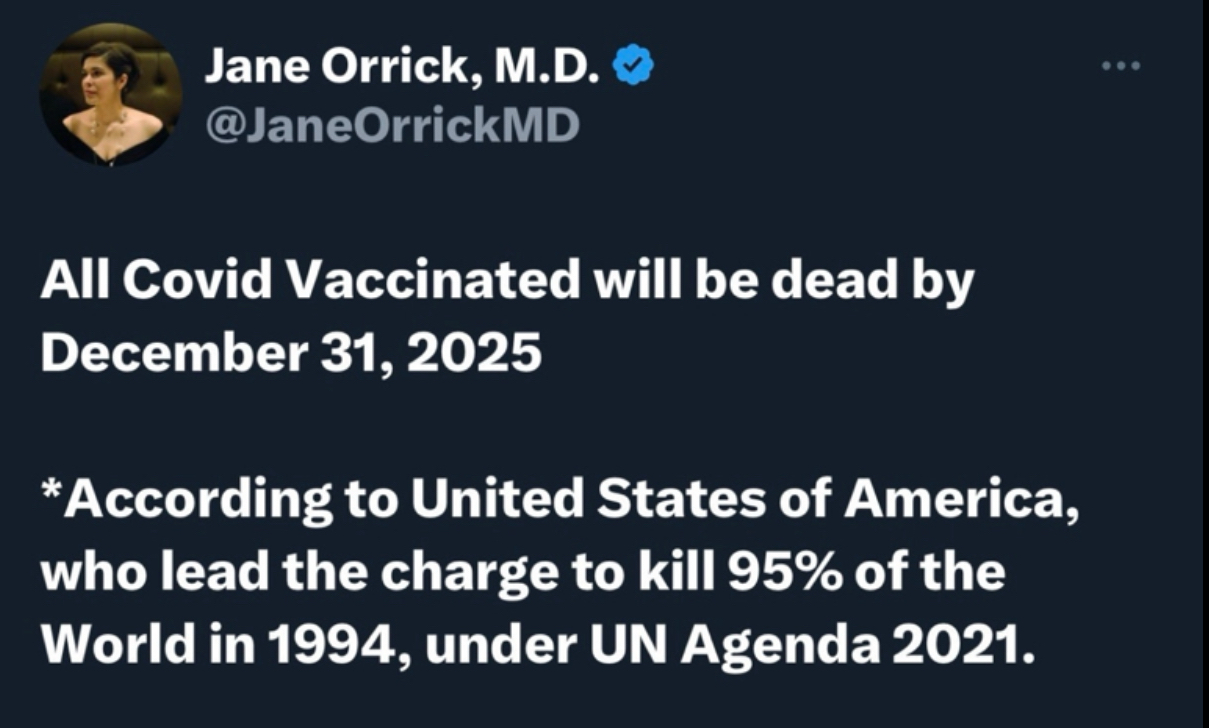Click the word "kill" in the post
The width and height of the screenshot is (1209, 728).
(x=686, y=574)
